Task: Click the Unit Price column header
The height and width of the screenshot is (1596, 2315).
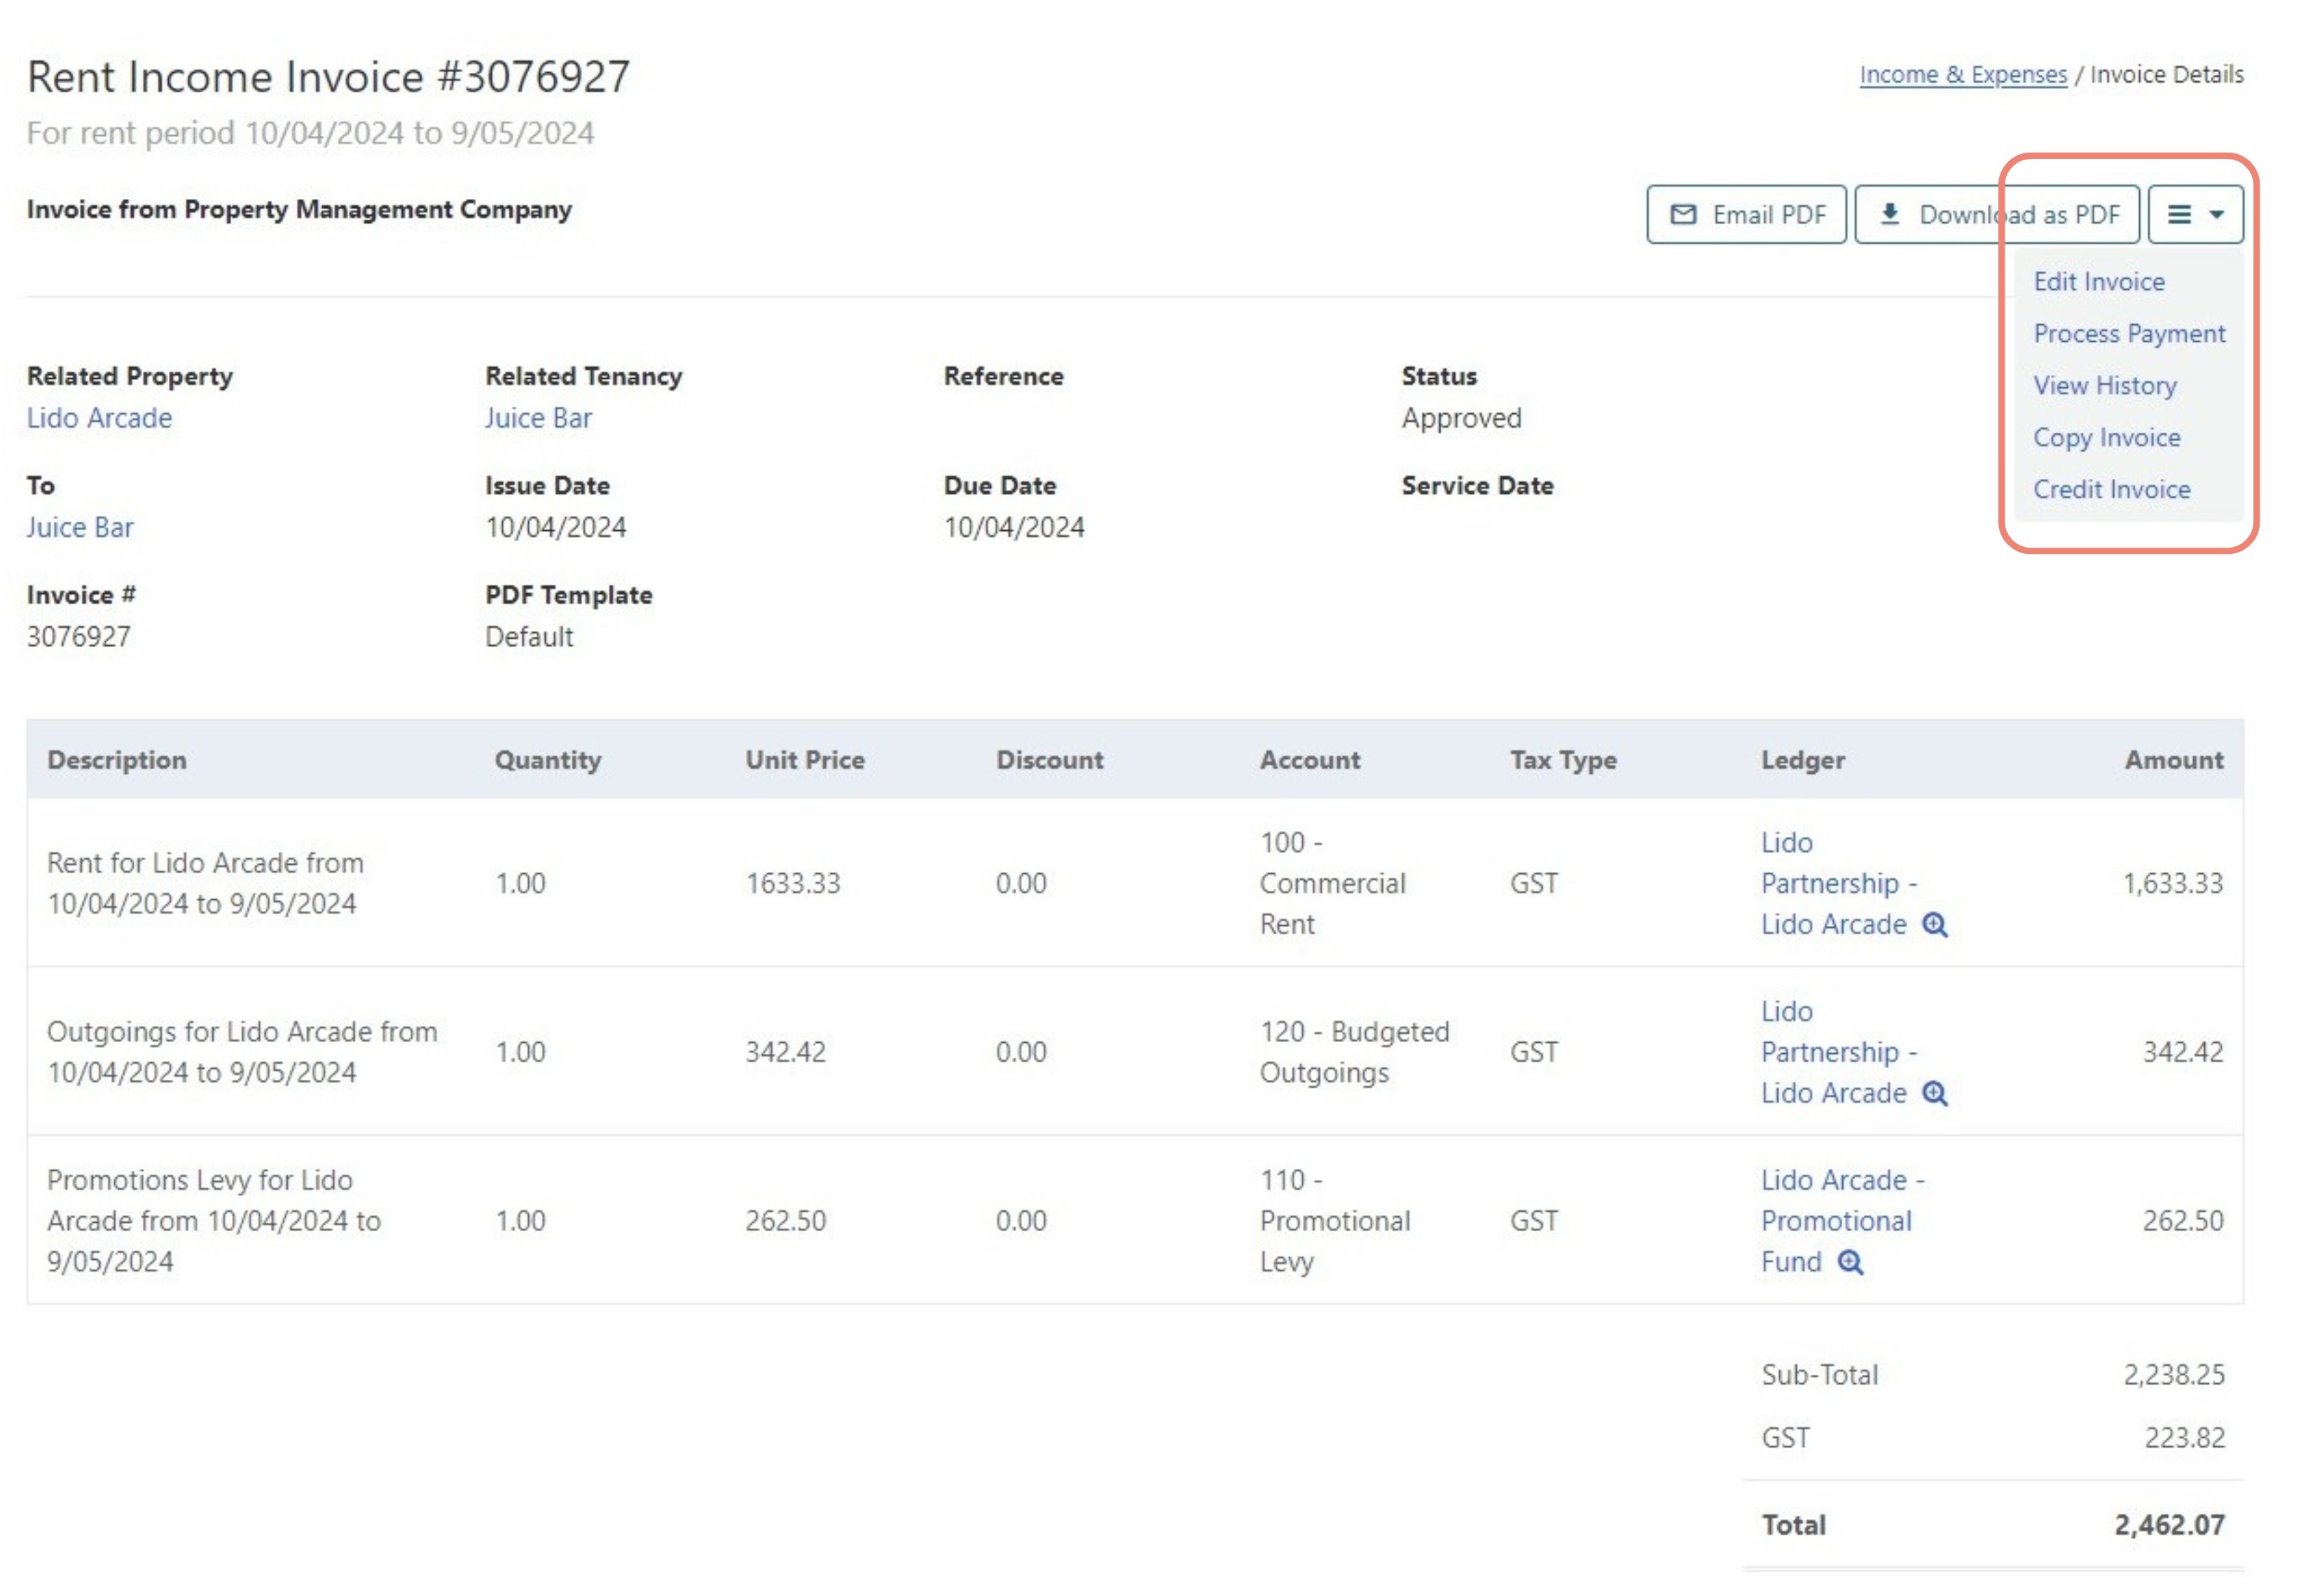Action: point(804,760)
